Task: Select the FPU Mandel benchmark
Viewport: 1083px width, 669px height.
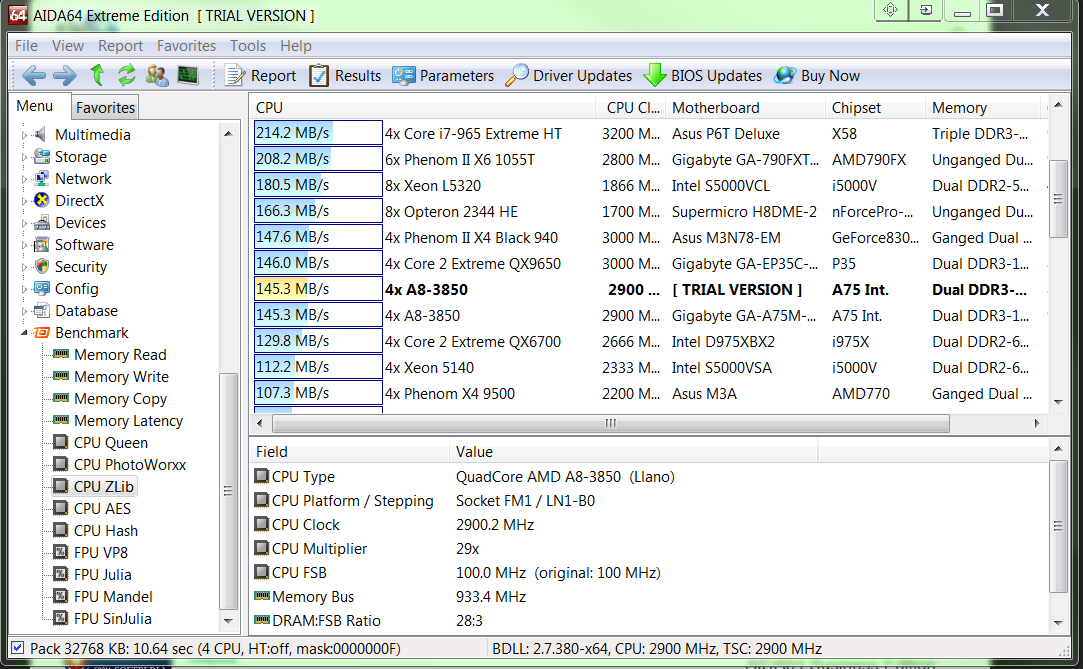Action: [113, 597]
